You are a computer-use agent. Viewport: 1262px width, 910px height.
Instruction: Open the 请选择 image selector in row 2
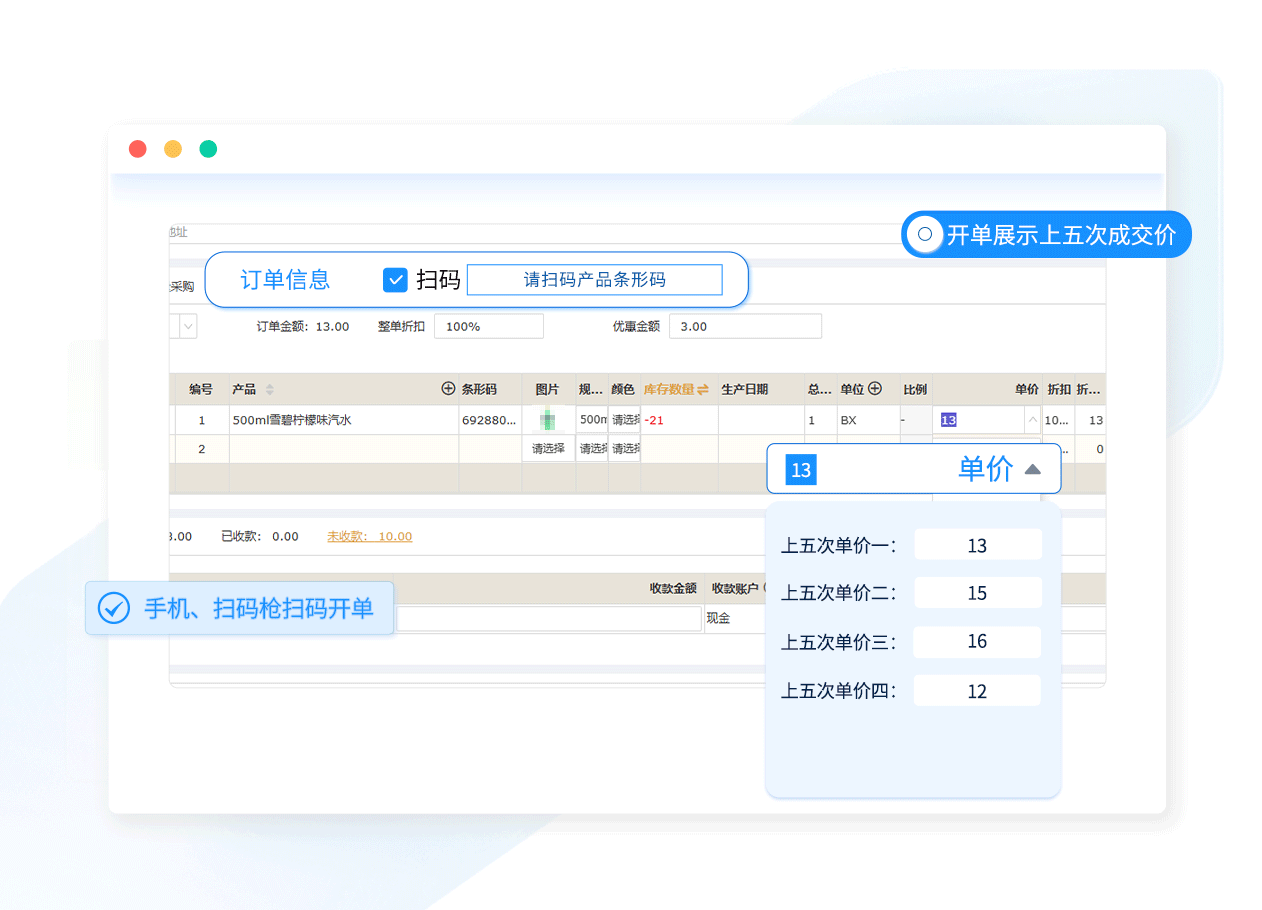pyautogui.click(x=548, y=449)
